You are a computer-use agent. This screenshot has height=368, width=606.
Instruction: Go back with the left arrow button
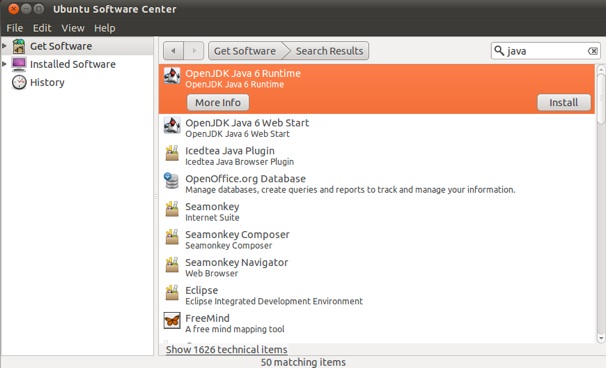tap(174, 51)
